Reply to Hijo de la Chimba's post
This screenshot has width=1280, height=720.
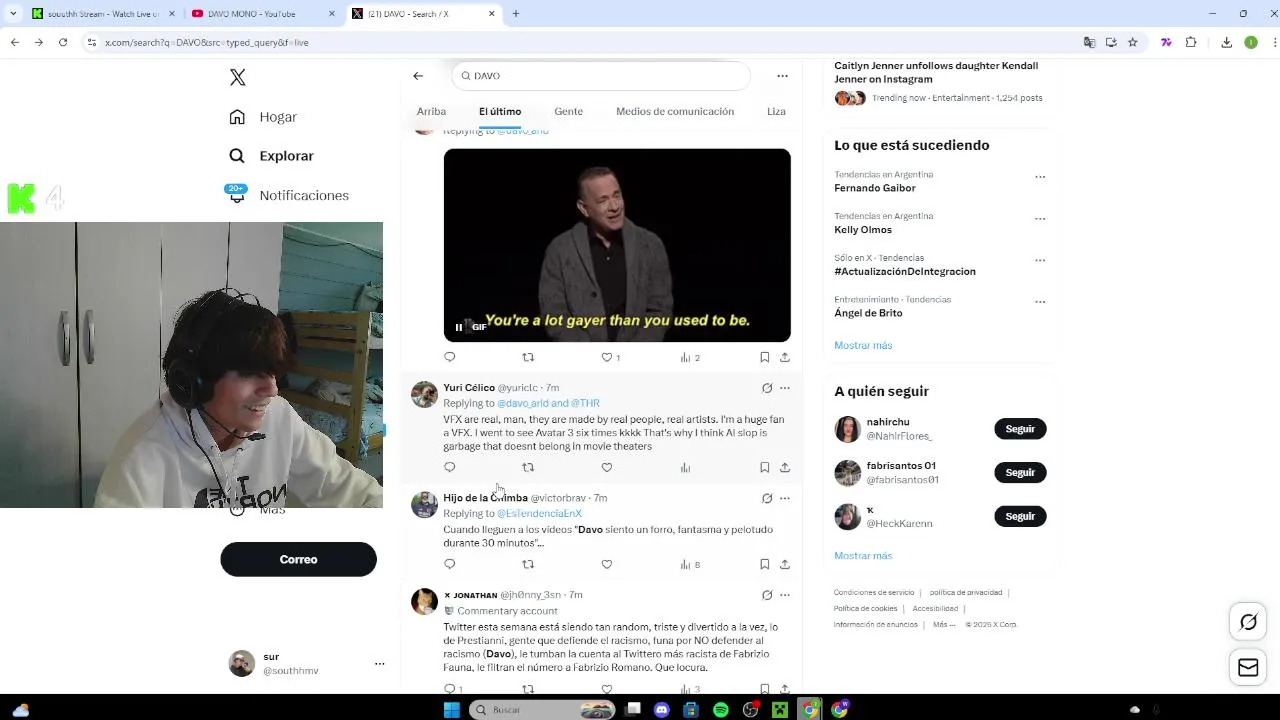pos(449,564)
